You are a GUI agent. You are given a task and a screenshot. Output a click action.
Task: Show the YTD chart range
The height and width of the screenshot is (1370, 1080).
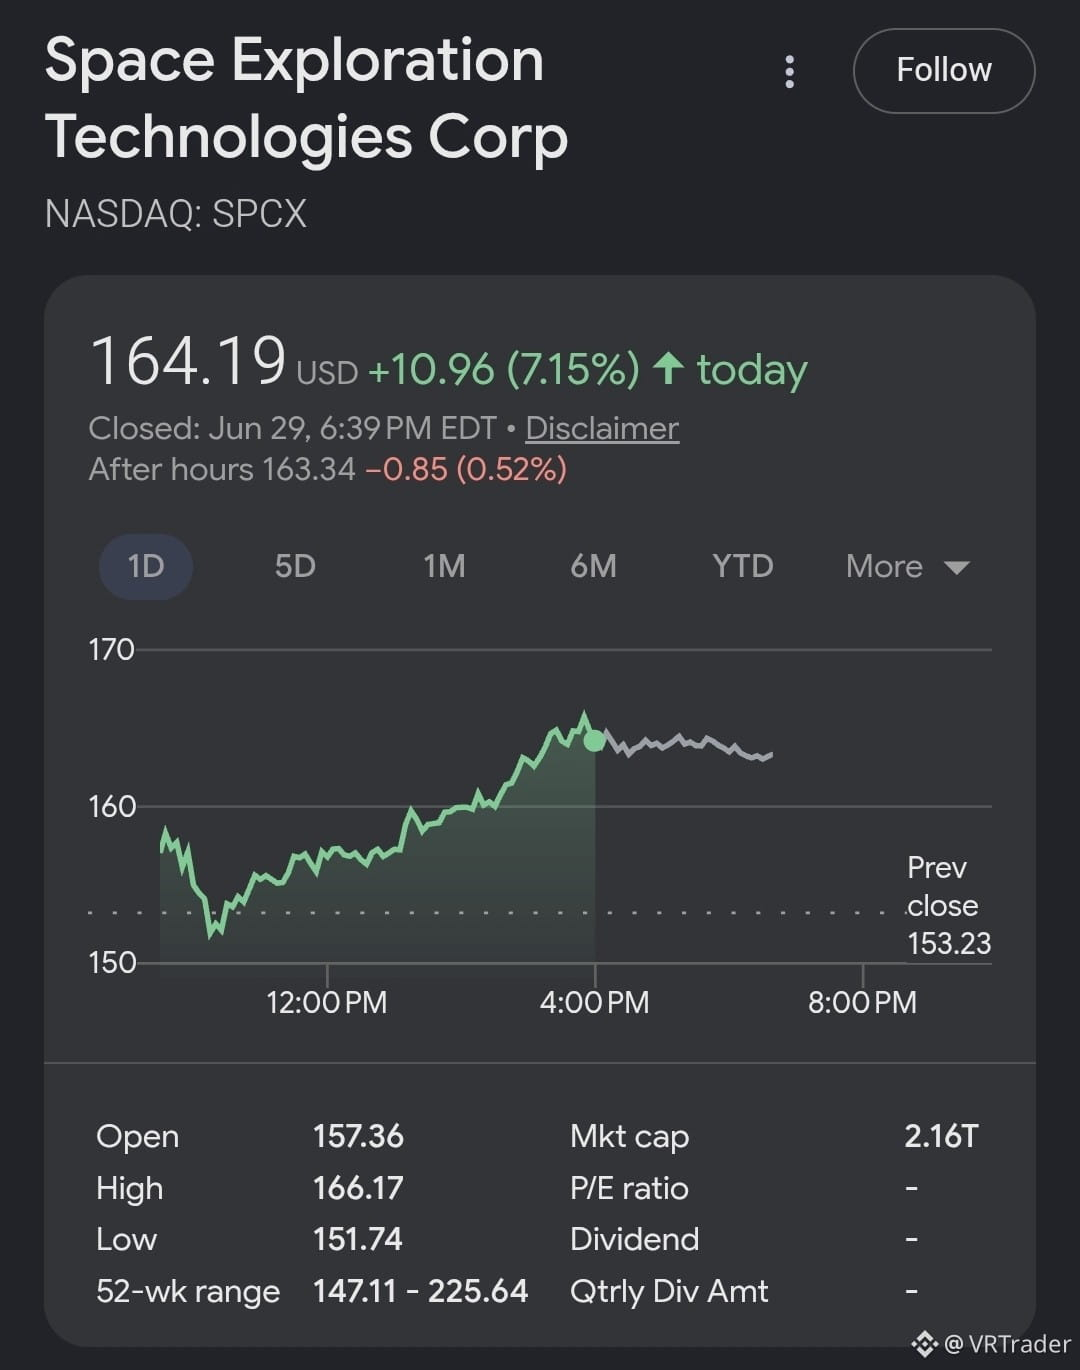[743, 566]
